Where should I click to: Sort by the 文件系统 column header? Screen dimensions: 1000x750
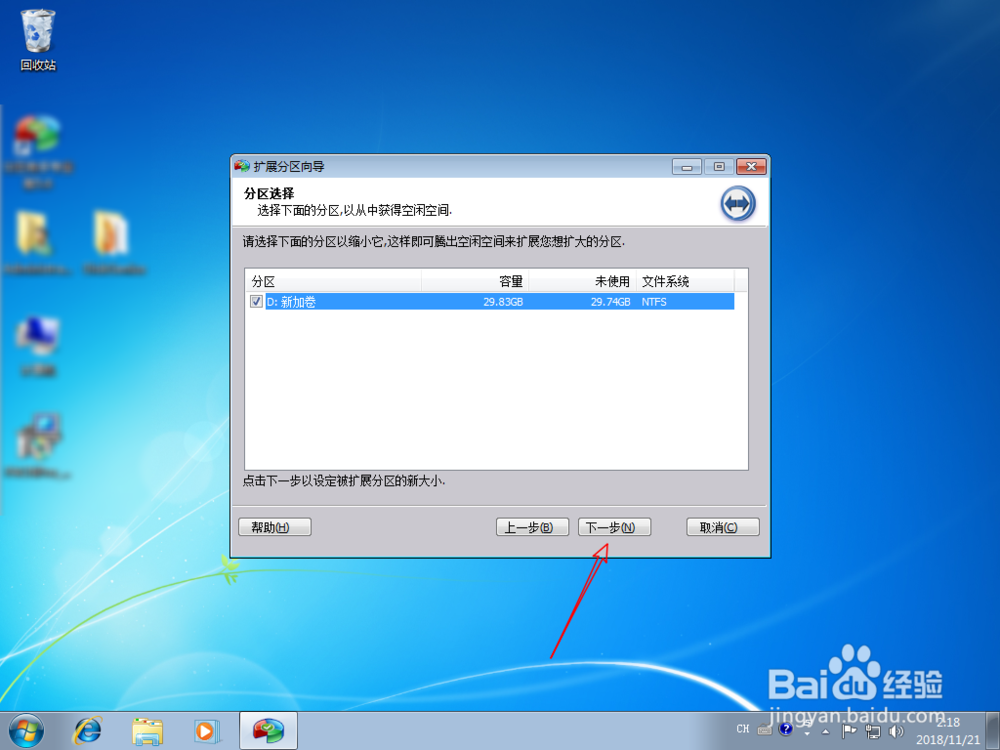[685, 281]
